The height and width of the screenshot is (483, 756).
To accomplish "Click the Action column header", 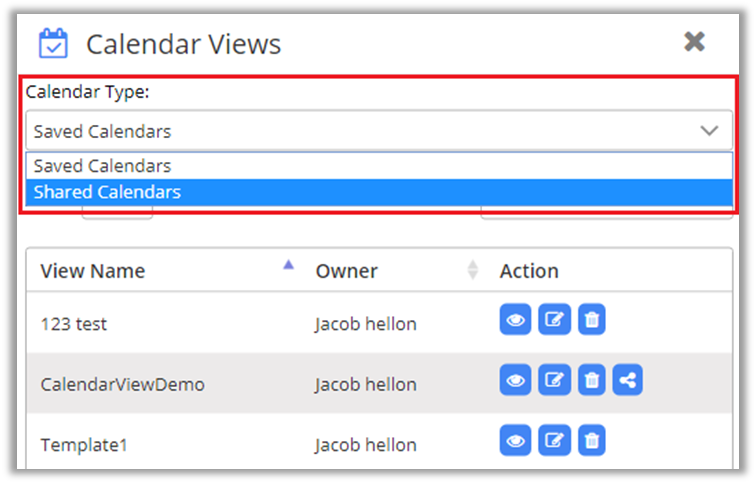I will pyautogui.click(x=529, y=271).
